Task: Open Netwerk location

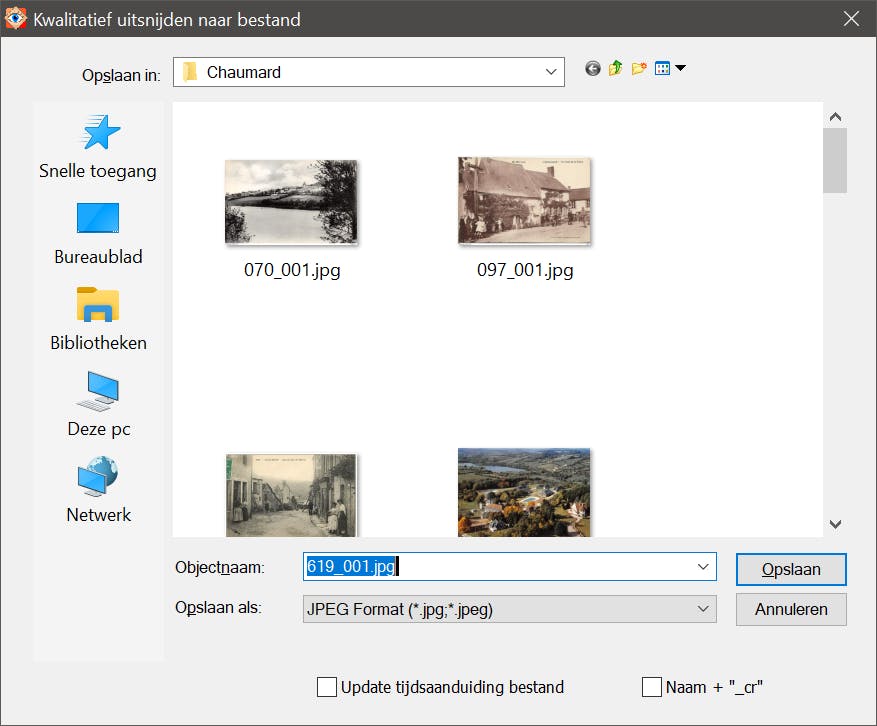Action: 98,491
